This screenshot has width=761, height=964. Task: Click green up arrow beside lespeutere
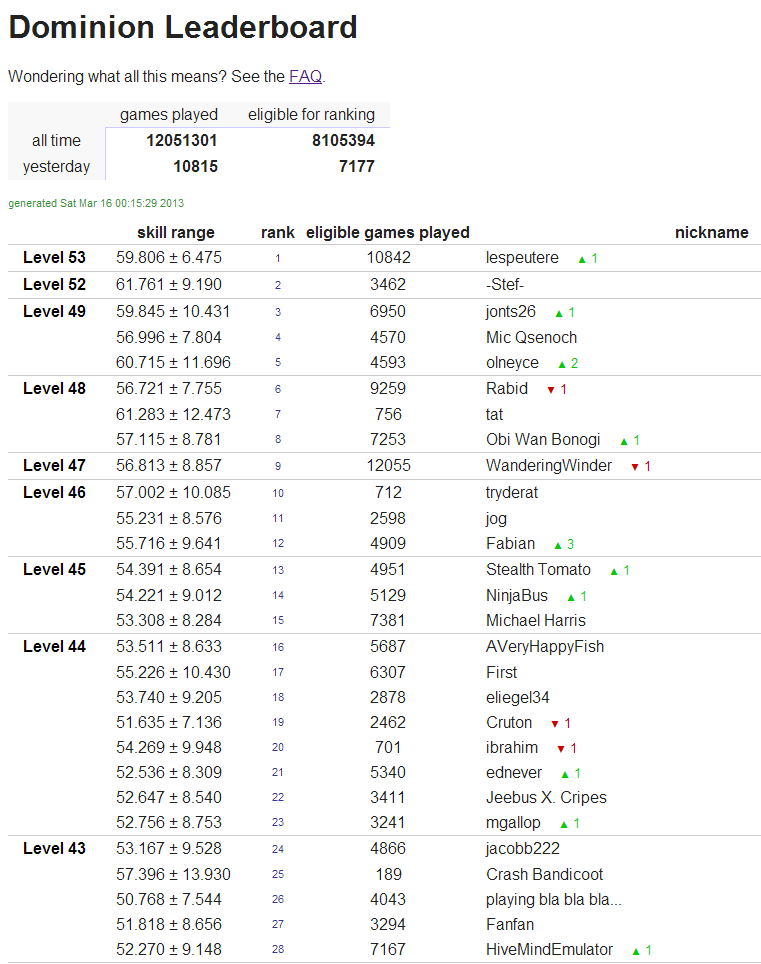click(581, 259)
